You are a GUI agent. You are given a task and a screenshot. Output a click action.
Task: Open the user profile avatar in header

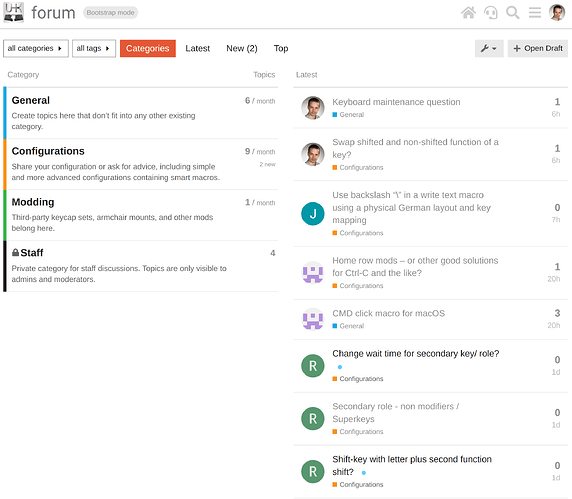pyautogui.click(x=557, y=12)
